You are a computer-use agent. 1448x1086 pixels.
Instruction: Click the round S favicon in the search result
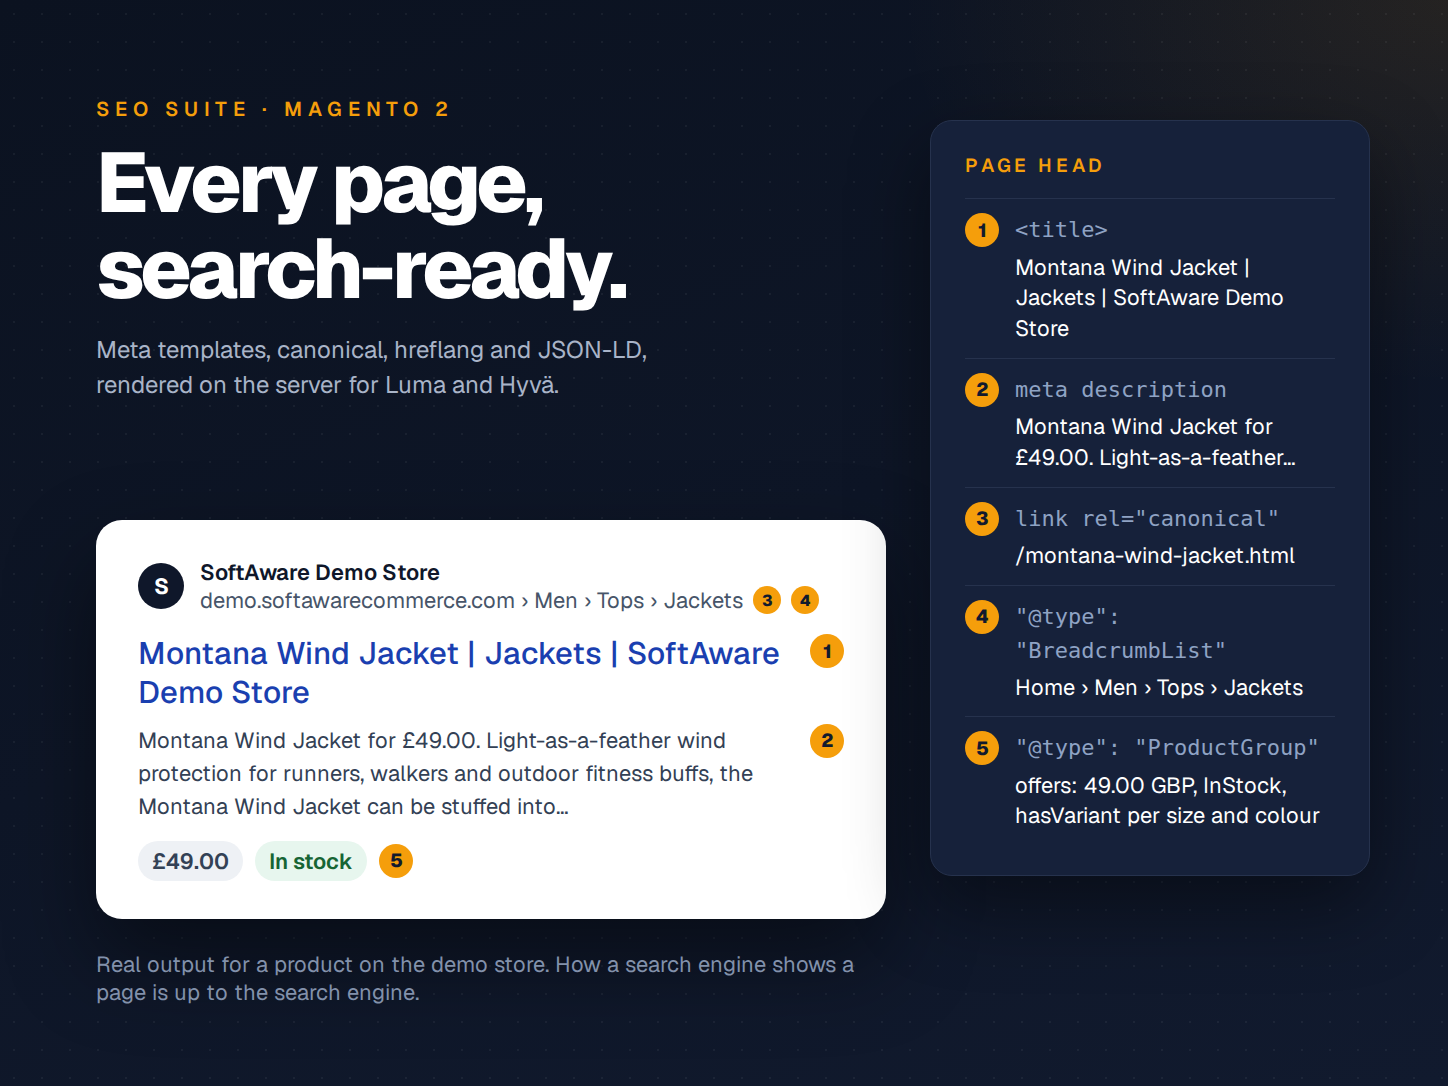[x=161, y=586]
